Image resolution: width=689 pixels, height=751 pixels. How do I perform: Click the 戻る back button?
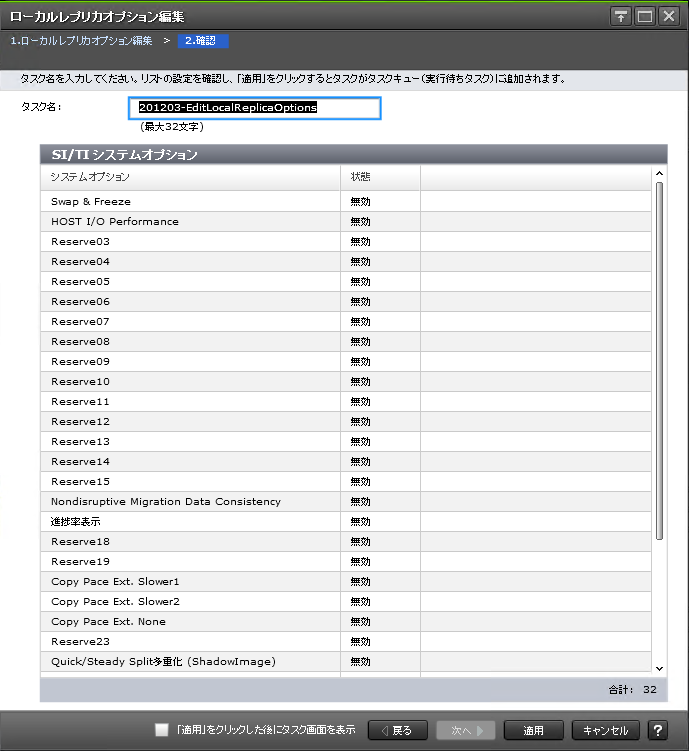397,730
